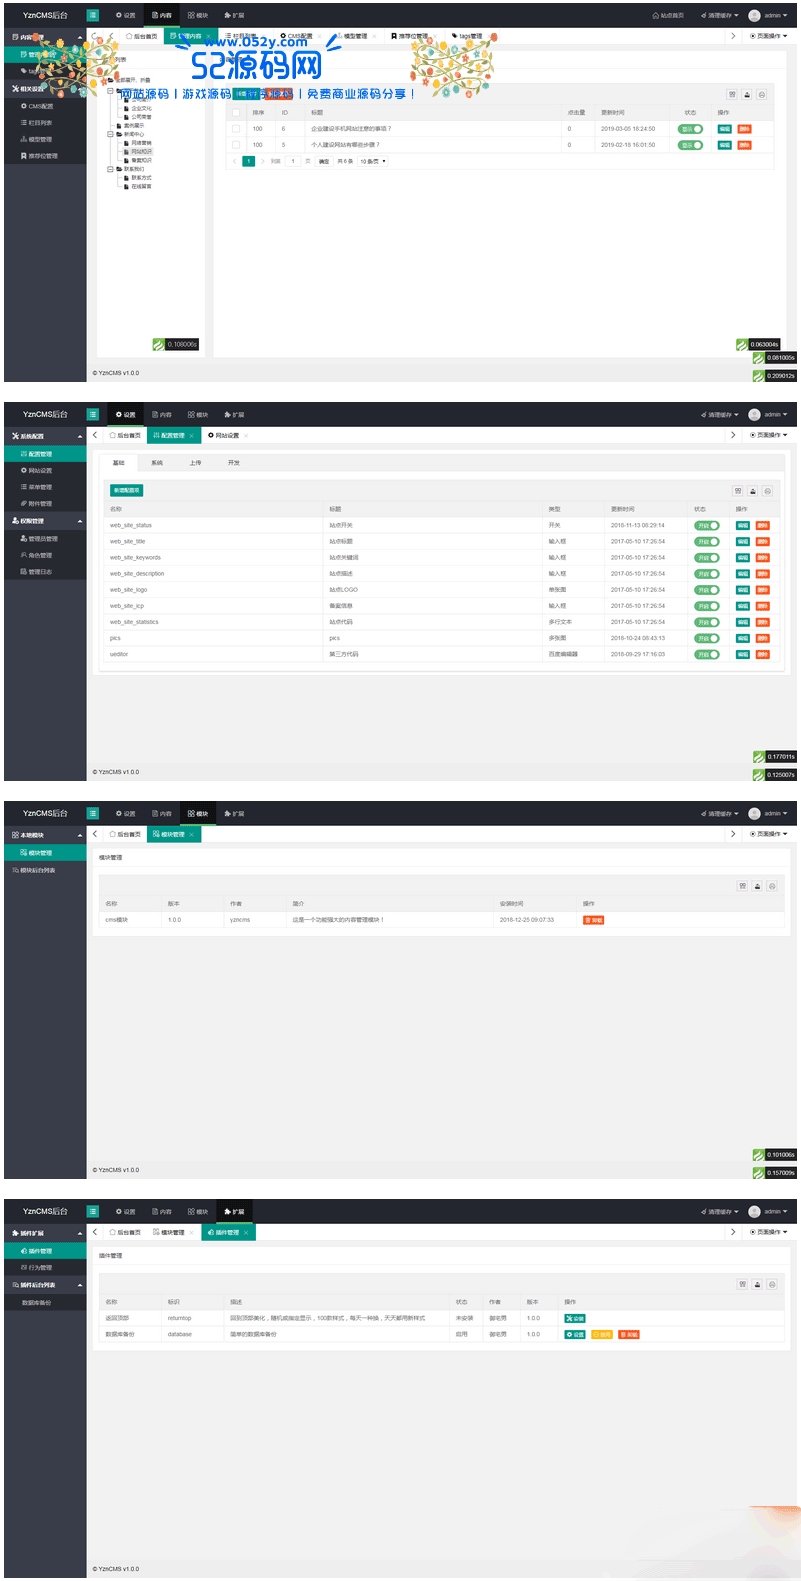The image size is (801, 1581).
Task: Open 行为管理 in the plugin sidebar
Action: point(40,1268)
